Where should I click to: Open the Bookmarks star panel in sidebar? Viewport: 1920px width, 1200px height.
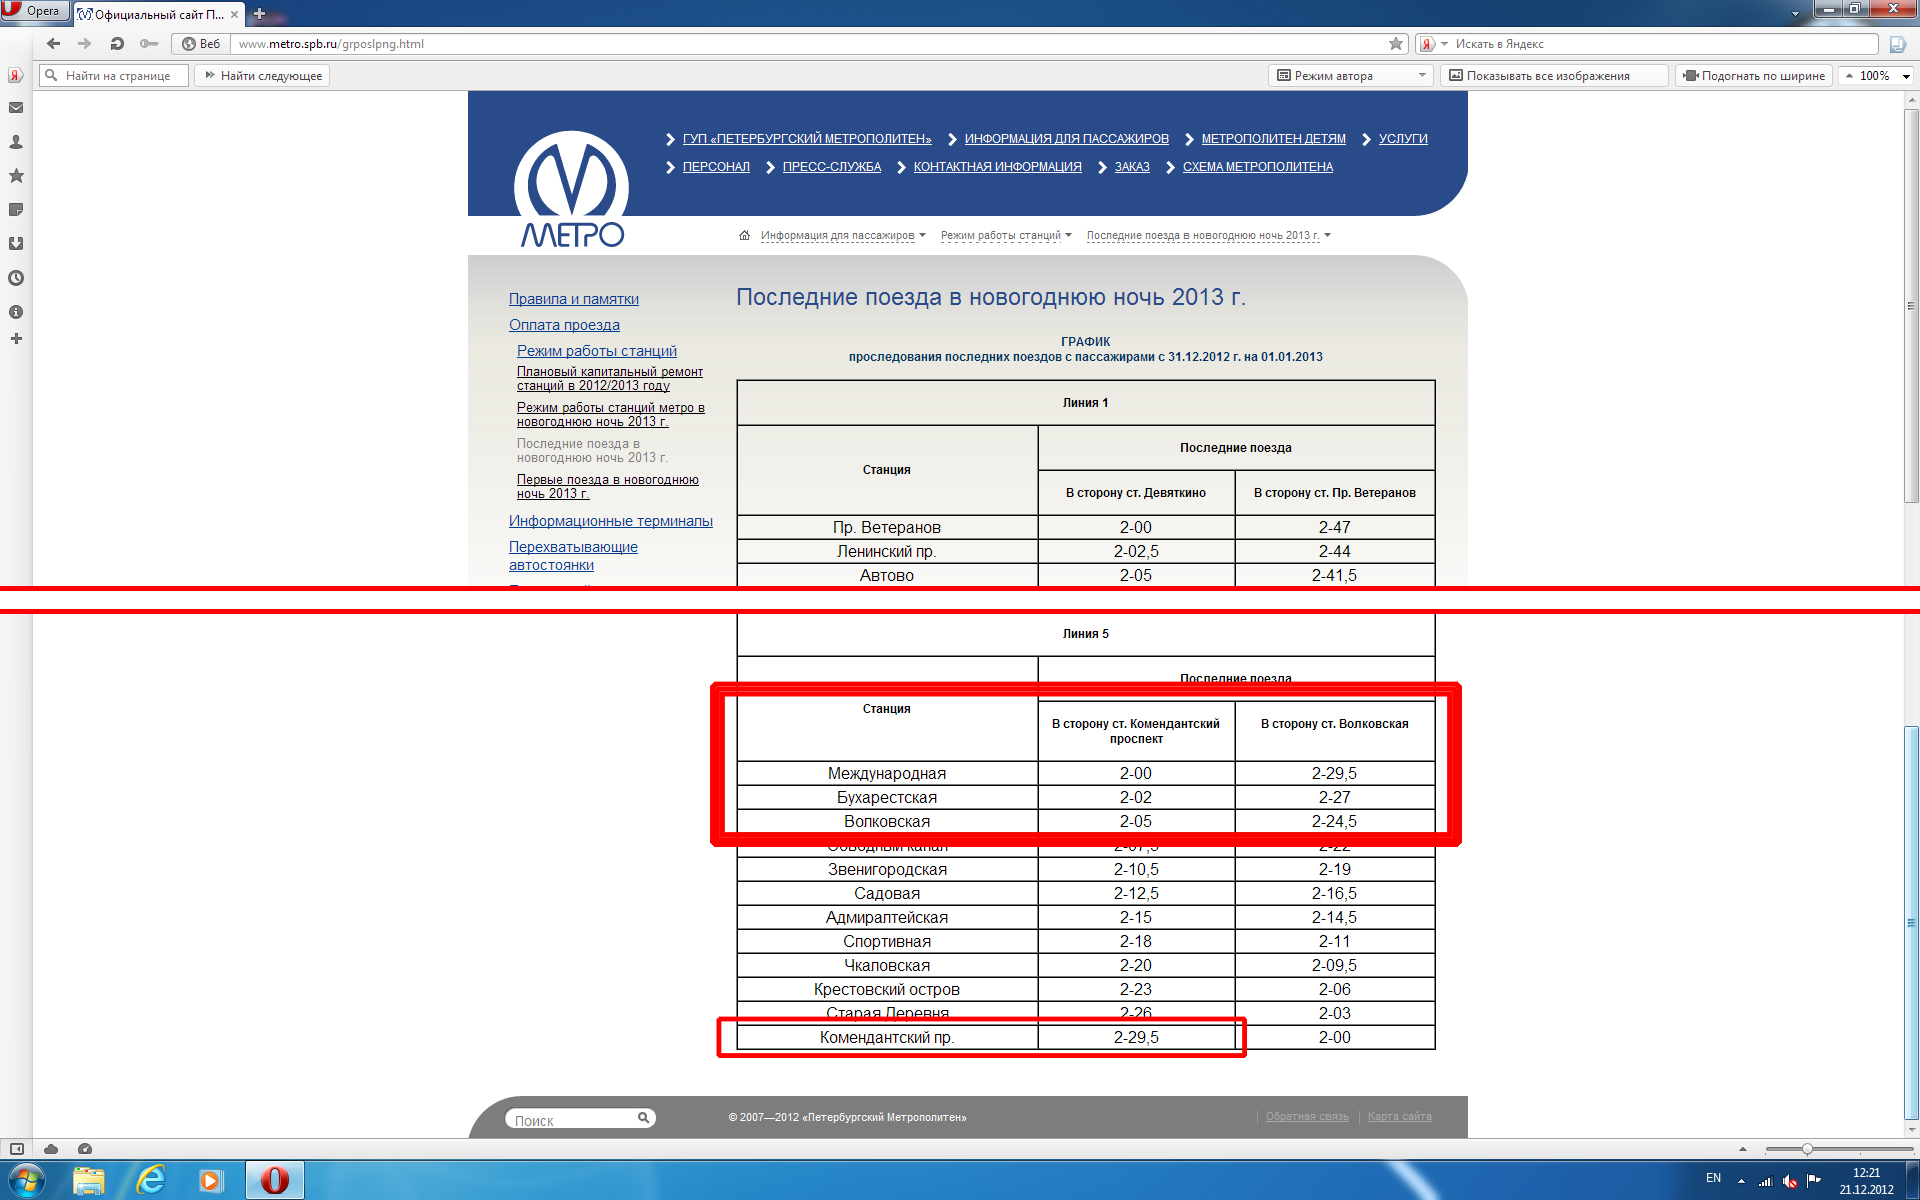click(x=16, y=176)
